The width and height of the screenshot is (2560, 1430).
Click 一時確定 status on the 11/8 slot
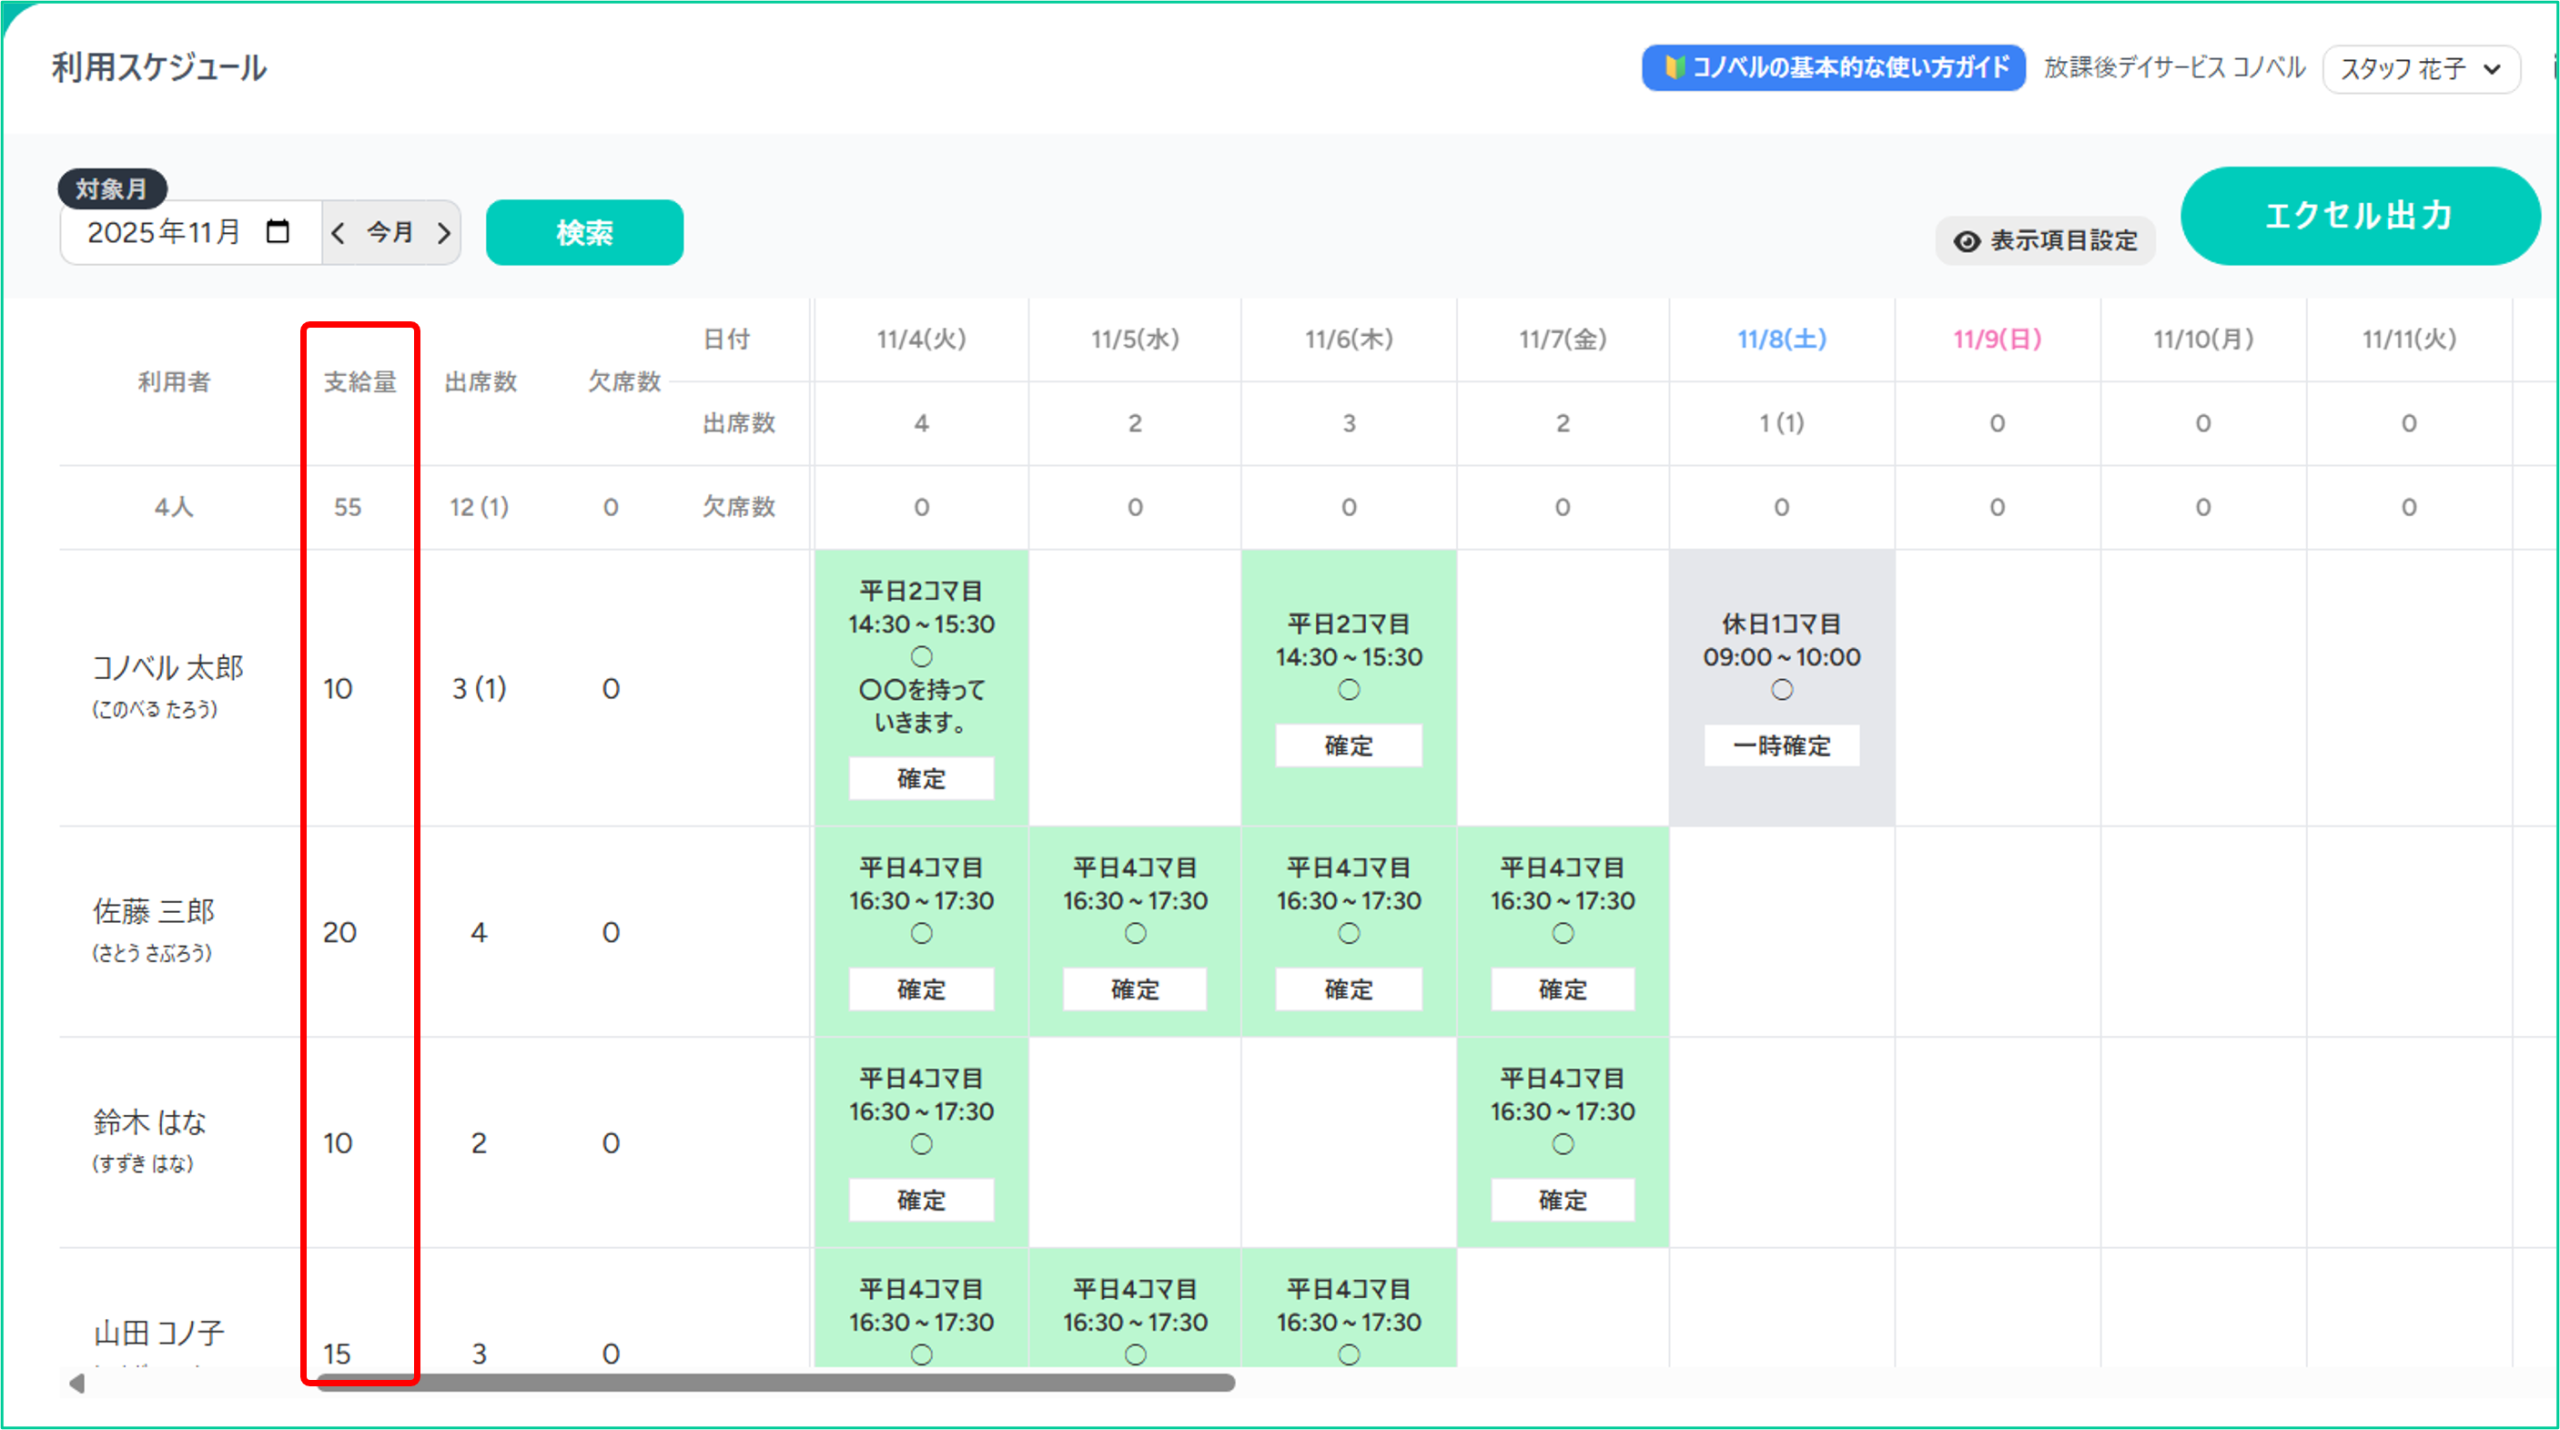(1781, 746)
